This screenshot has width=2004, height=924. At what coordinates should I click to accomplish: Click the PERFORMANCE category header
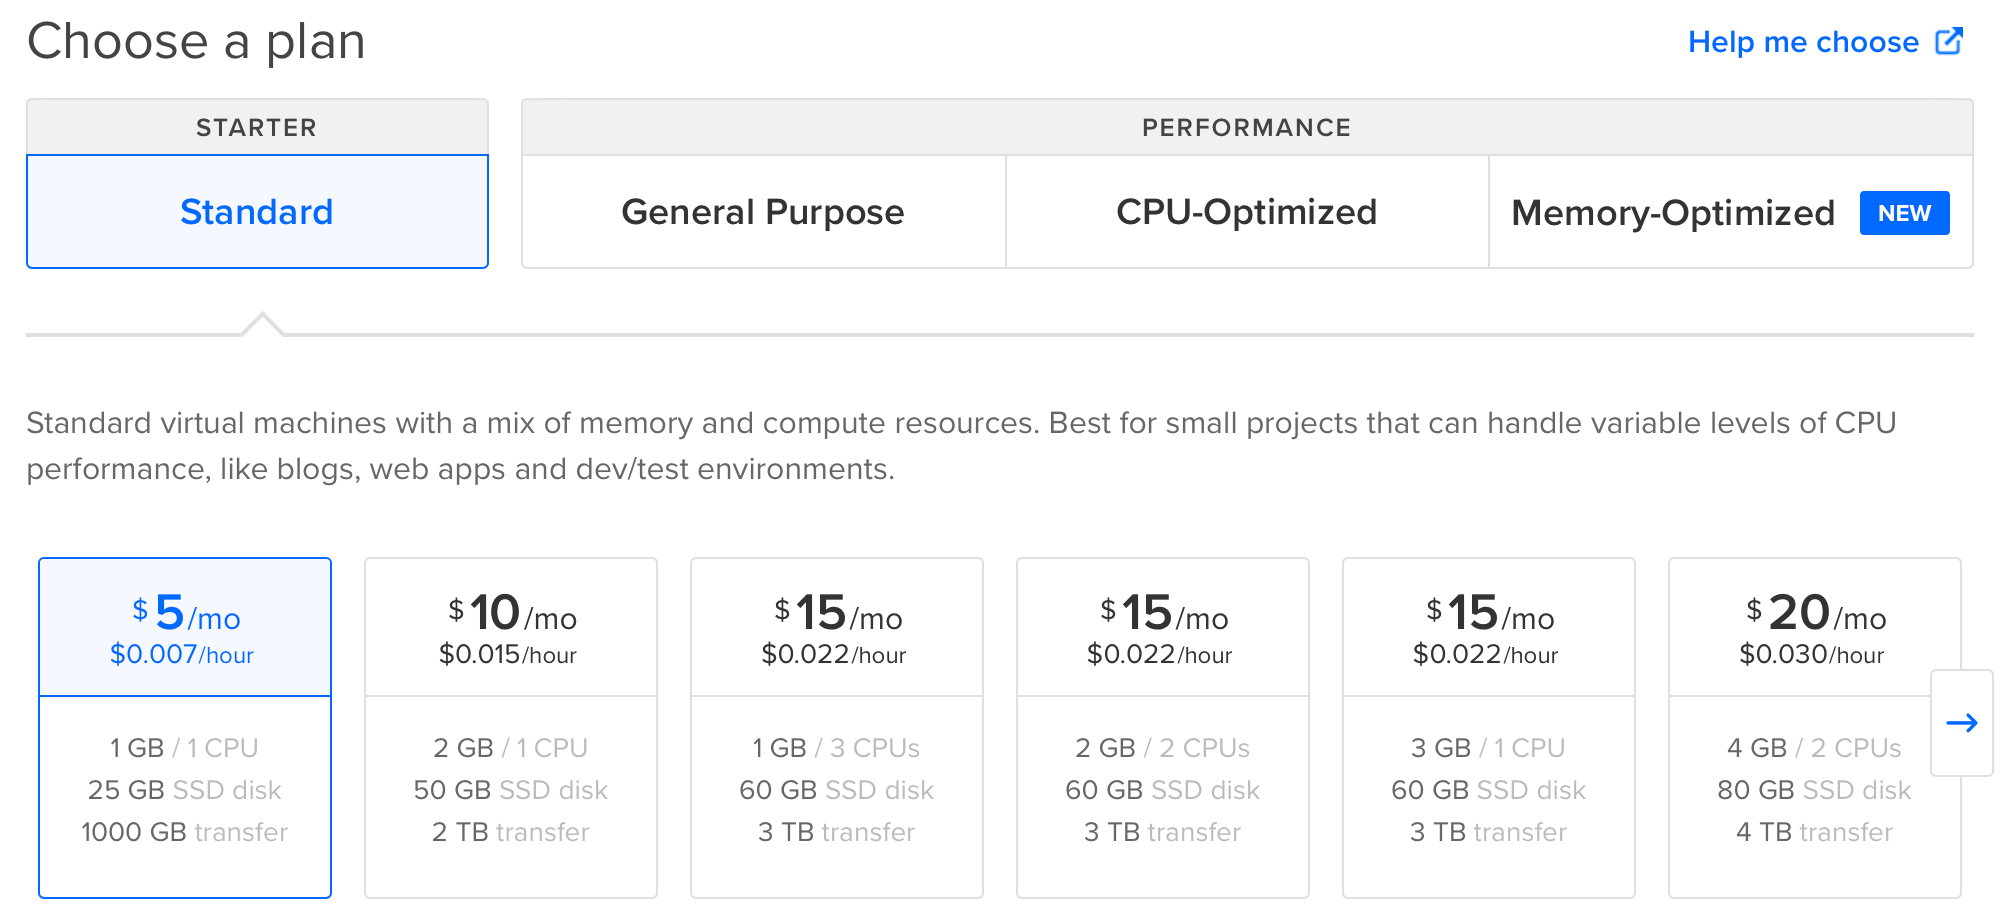coord(1246,127)
